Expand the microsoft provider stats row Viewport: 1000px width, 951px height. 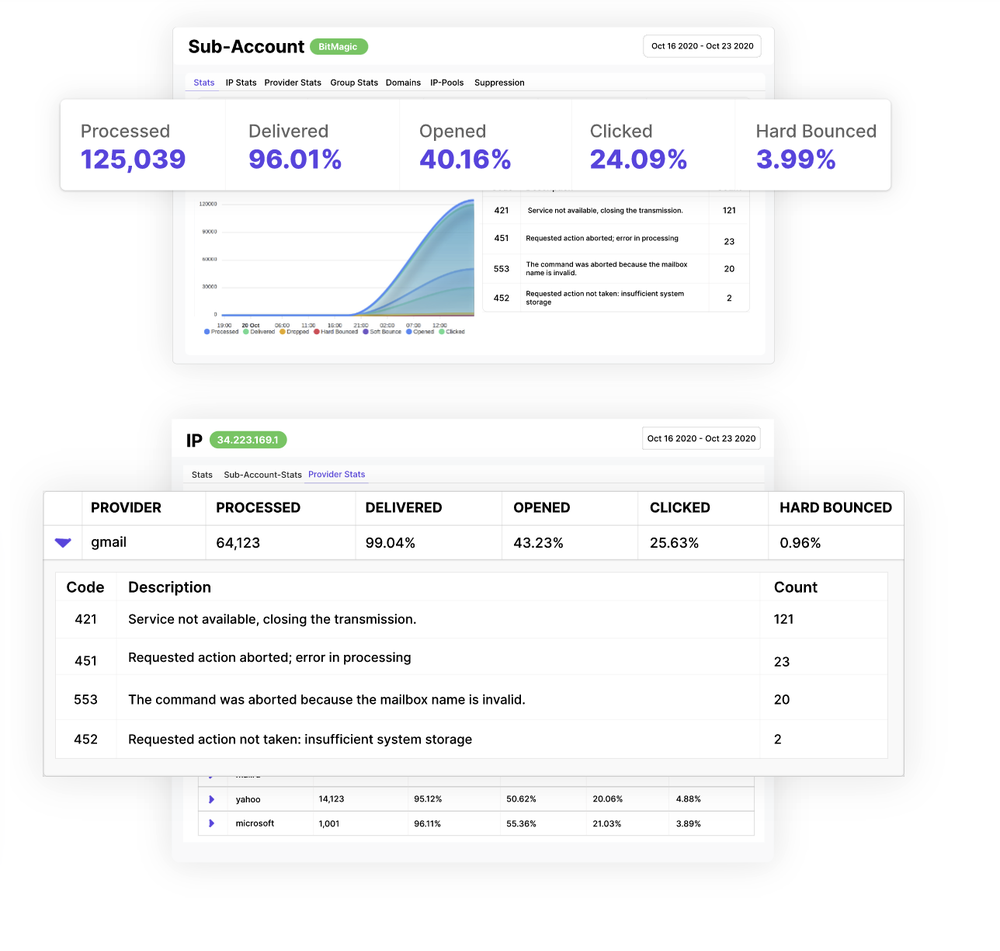click(211, 823)
